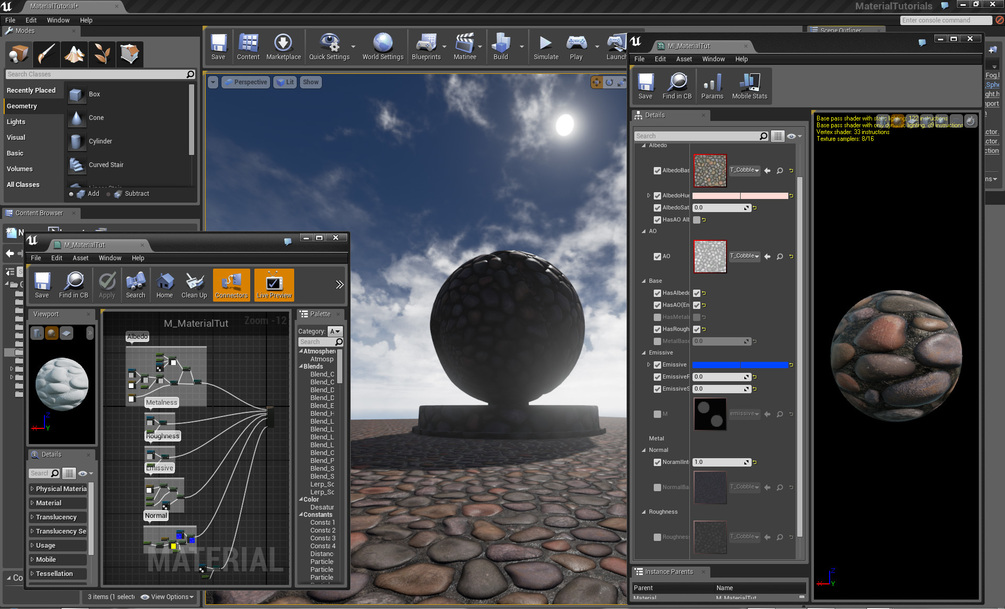Open the Marketplace from main toolbar
Screen dimensions: 1005x609
coord(283,47)
